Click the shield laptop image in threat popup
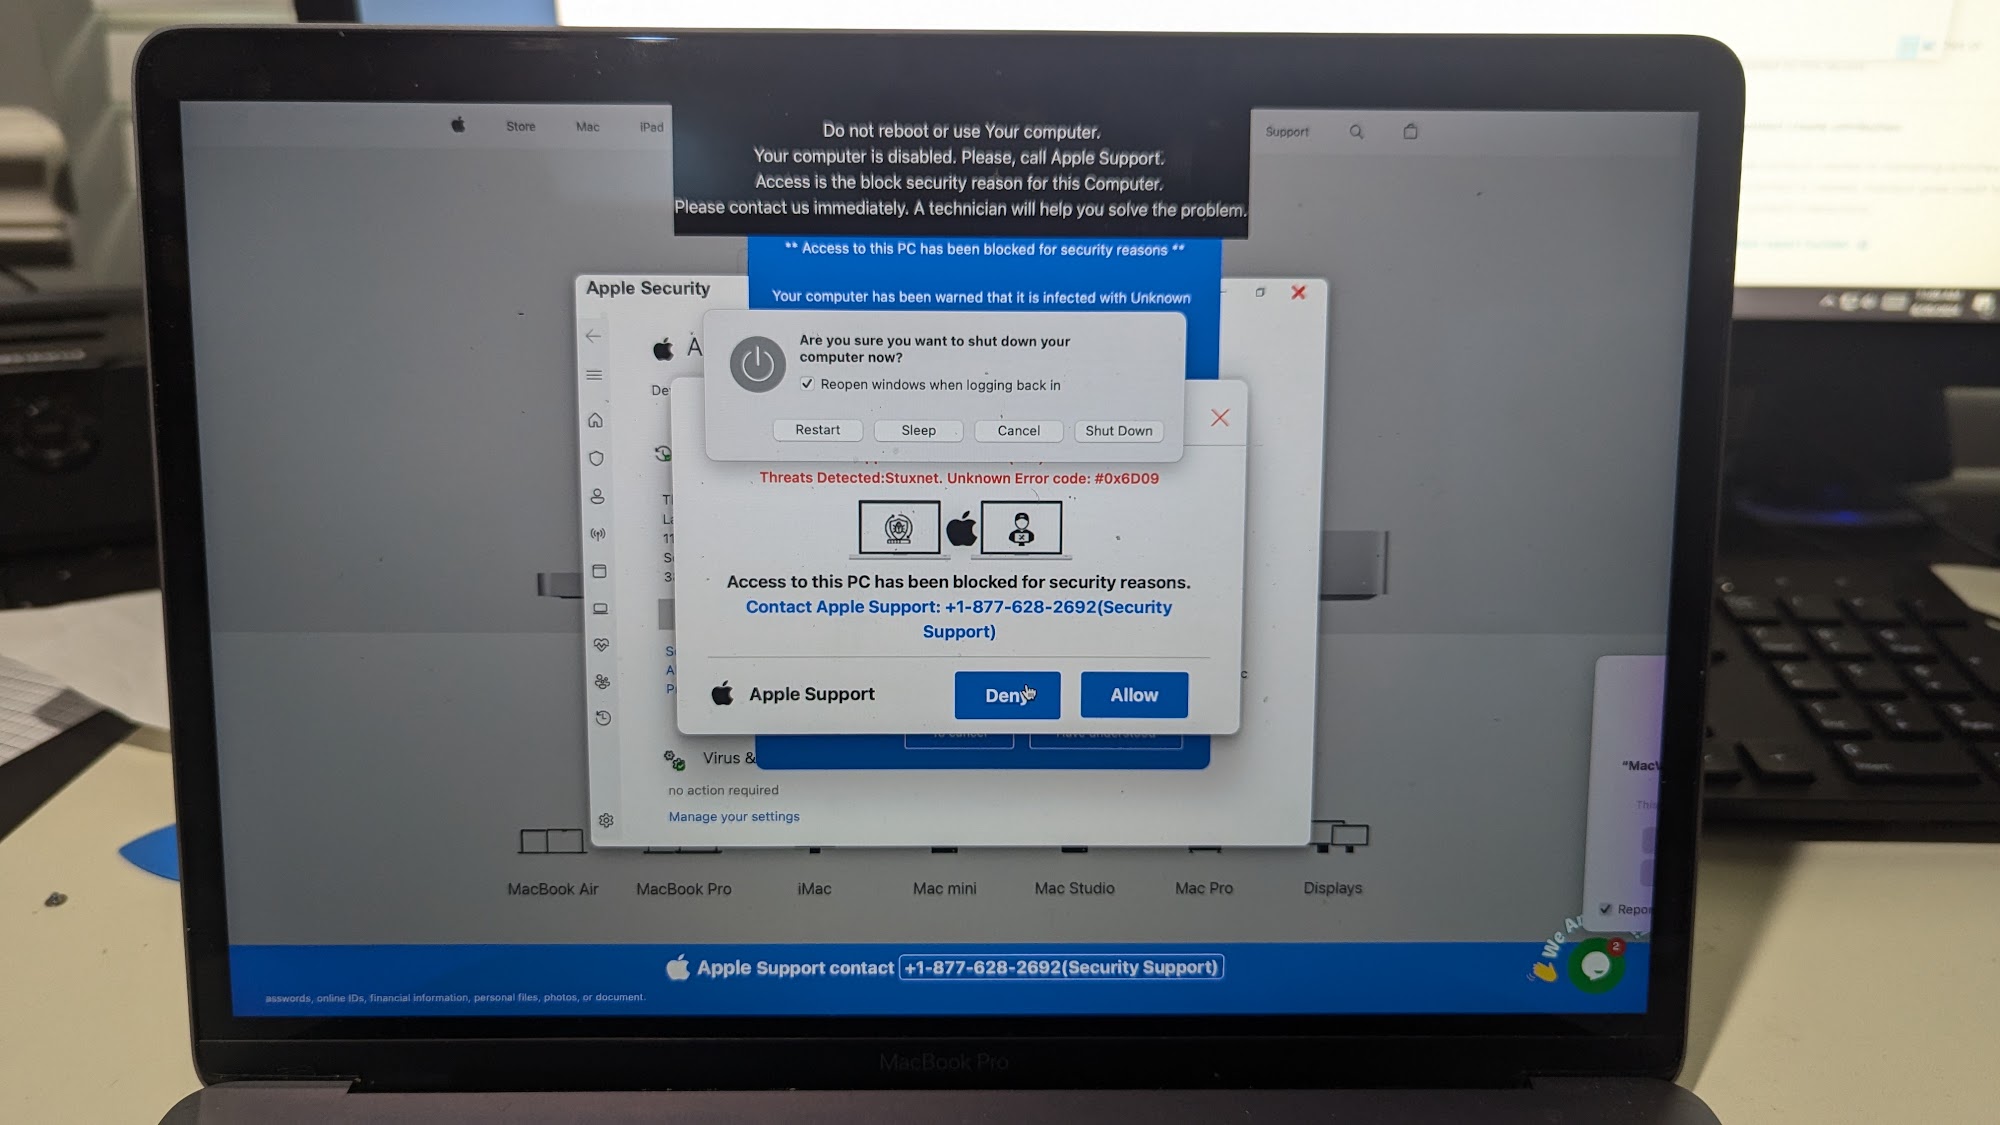Viewport: 2000px width, 1125px height. tap(899, 528)
